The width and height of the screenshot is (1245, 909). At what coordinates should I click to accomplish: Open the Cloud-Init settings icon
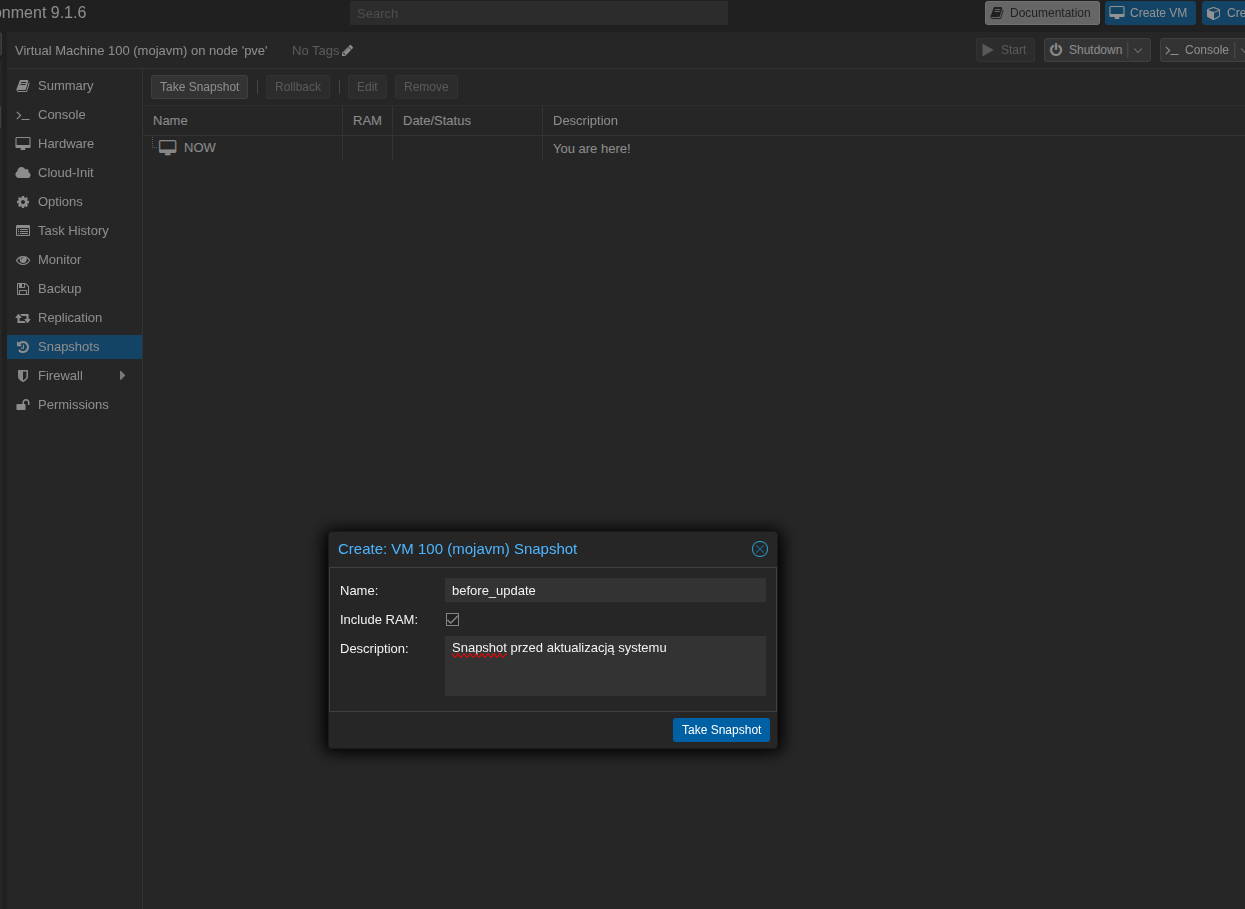[22, 172]
